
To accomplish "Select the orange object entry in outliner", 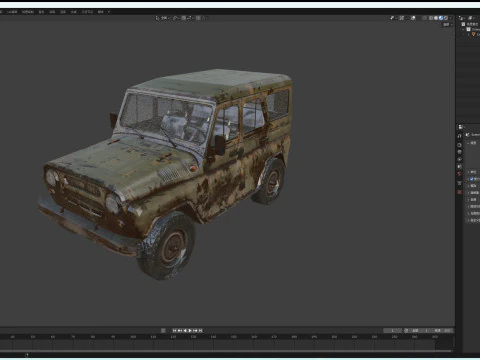I will [x=474, y=34].
